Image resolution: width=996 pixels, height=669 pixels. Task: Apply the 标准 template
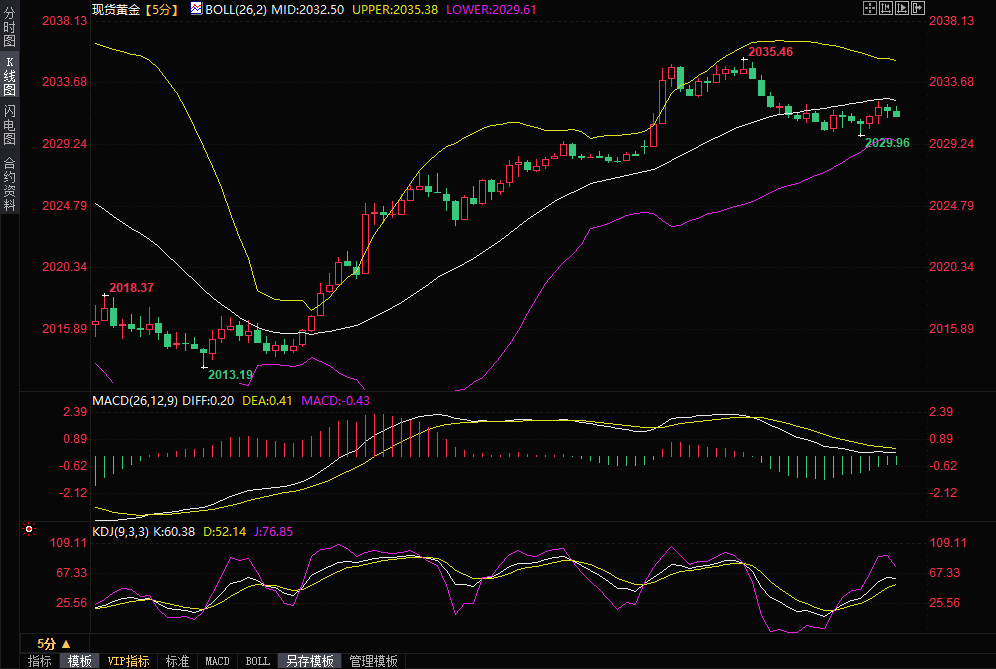[177, 661]
